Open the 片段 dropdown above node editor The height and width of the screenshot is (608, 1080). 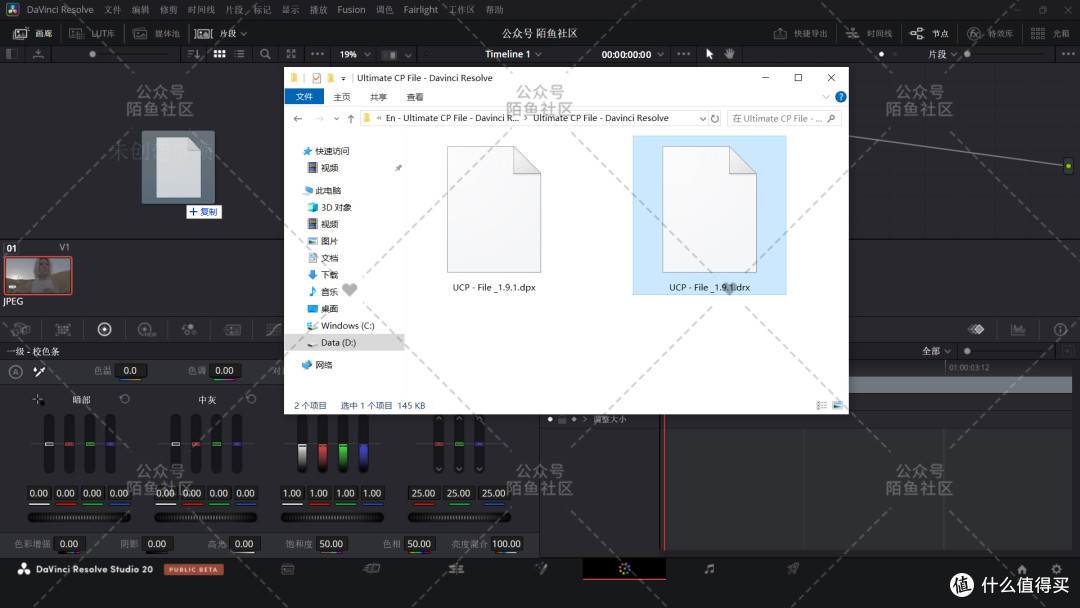[x=942, y=54]
